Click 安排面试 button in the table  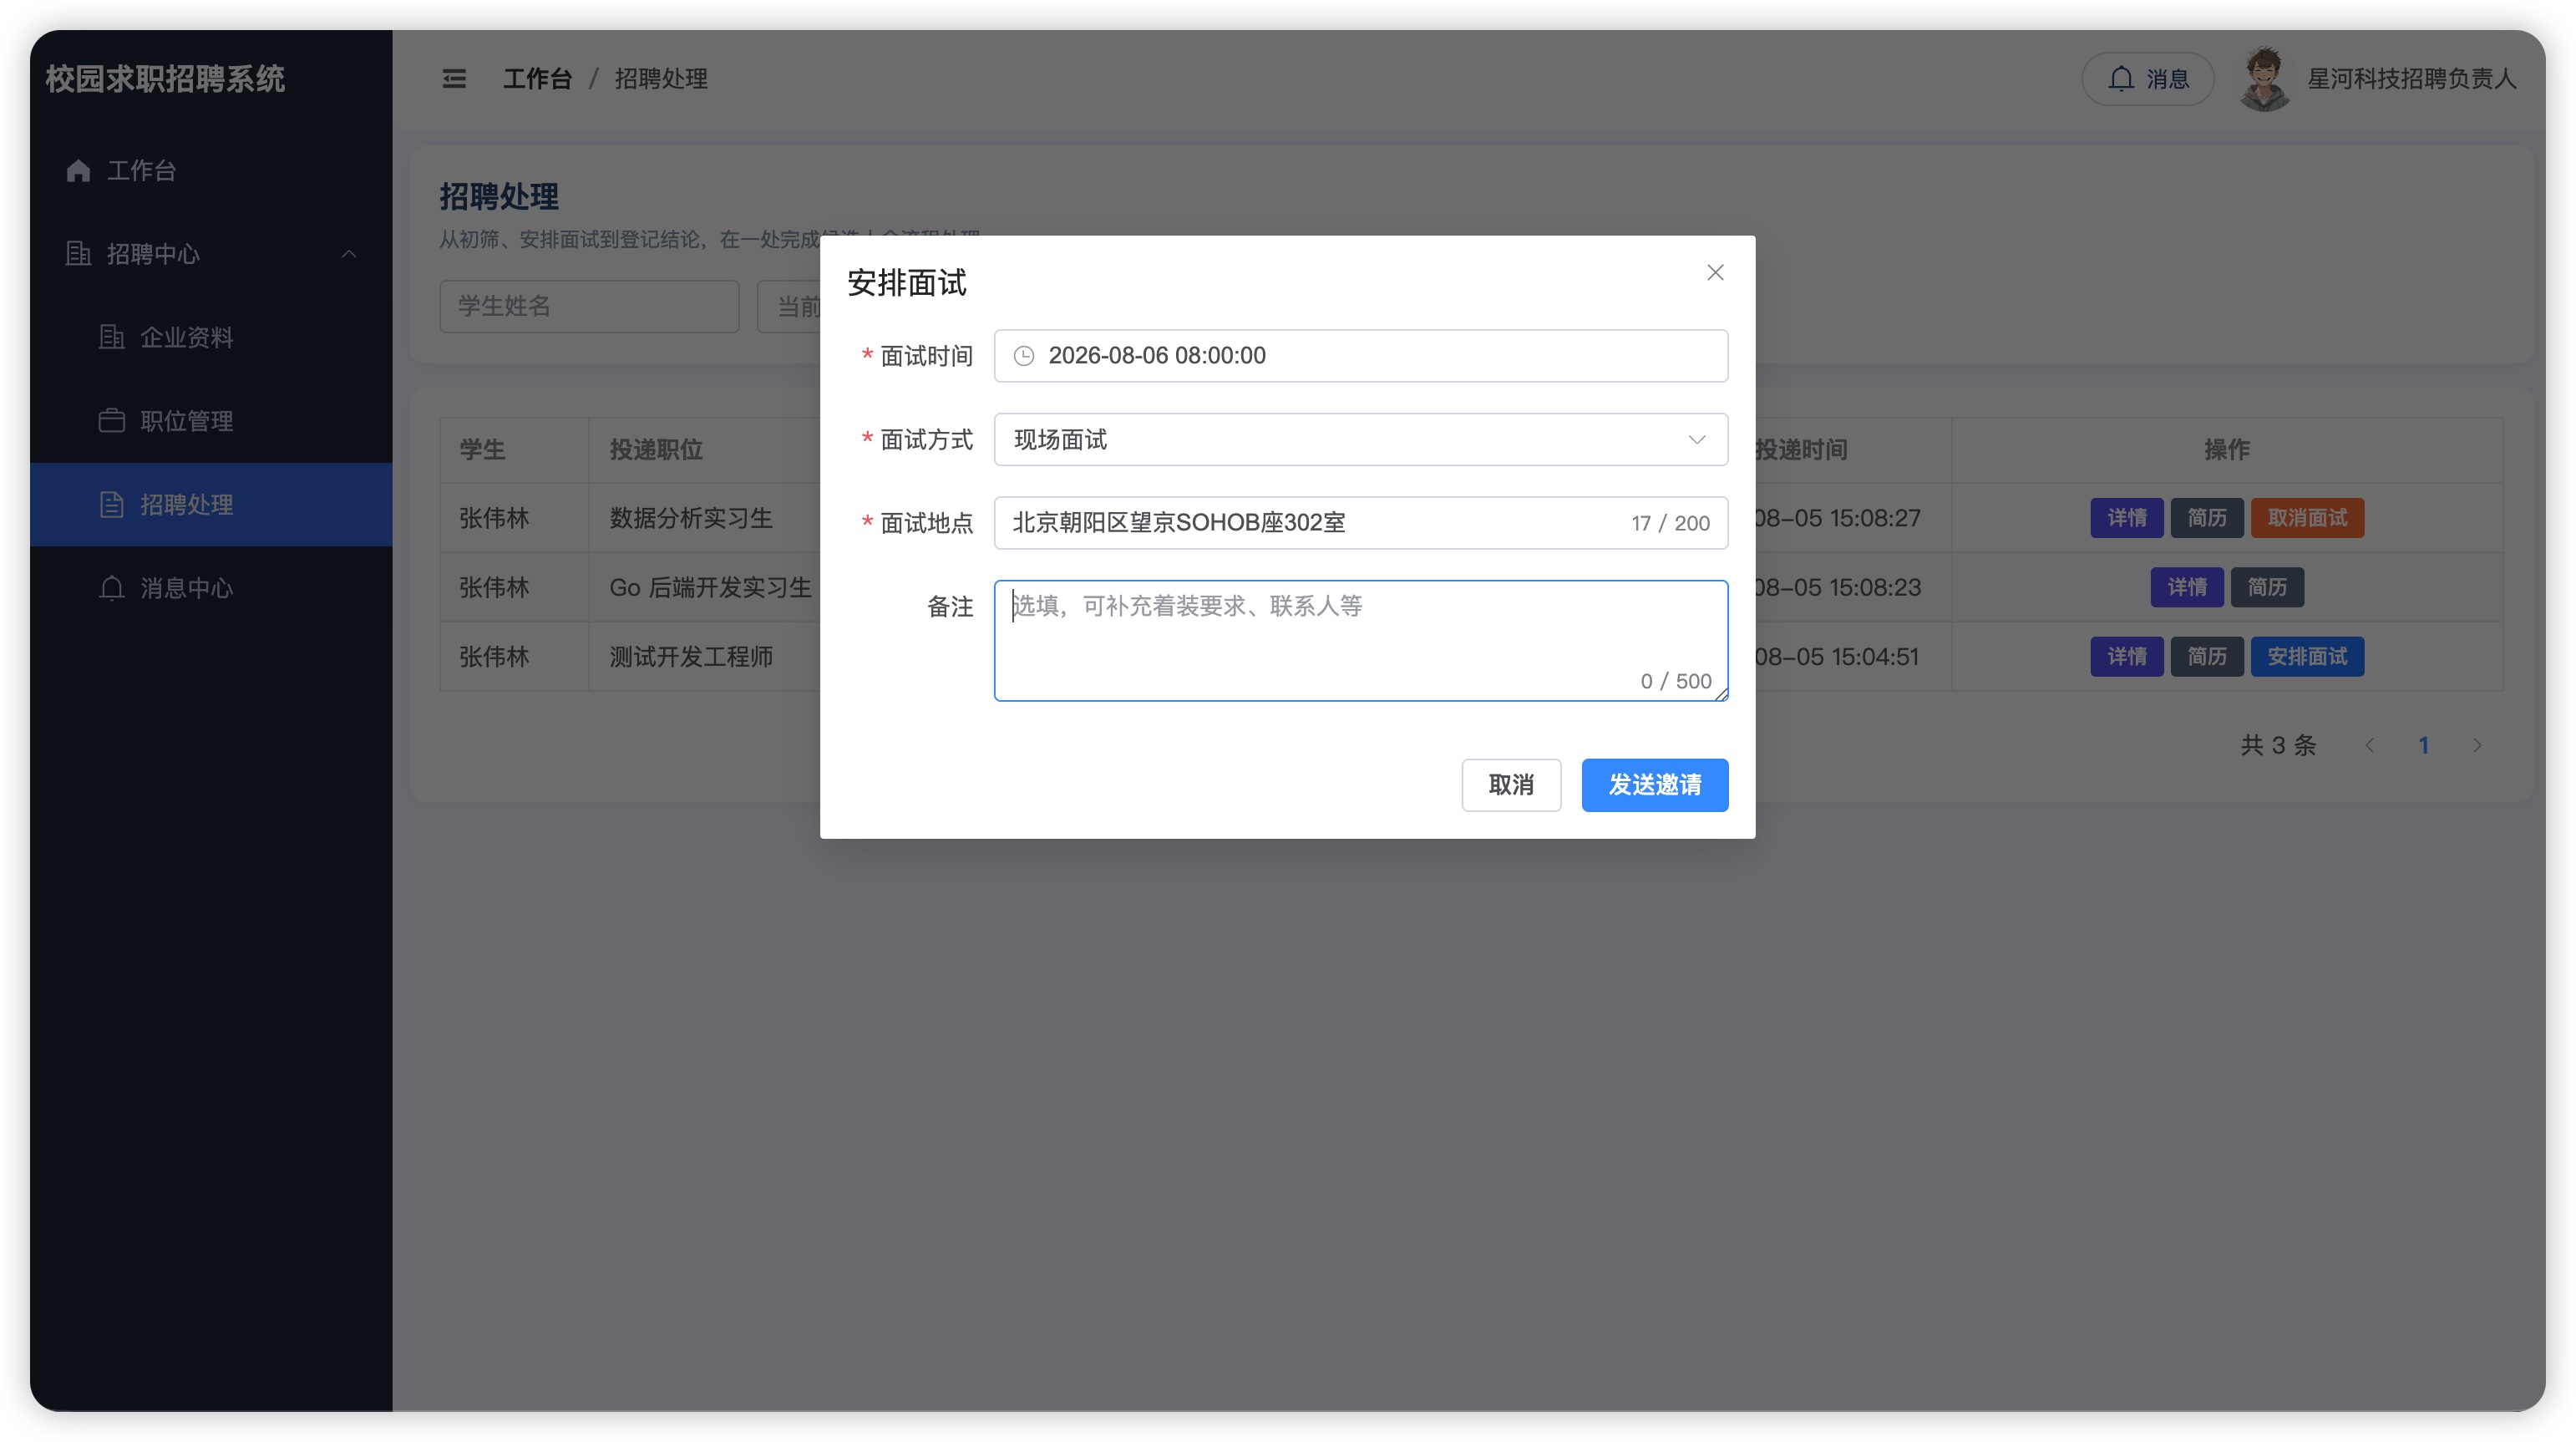pos(2307,657)
